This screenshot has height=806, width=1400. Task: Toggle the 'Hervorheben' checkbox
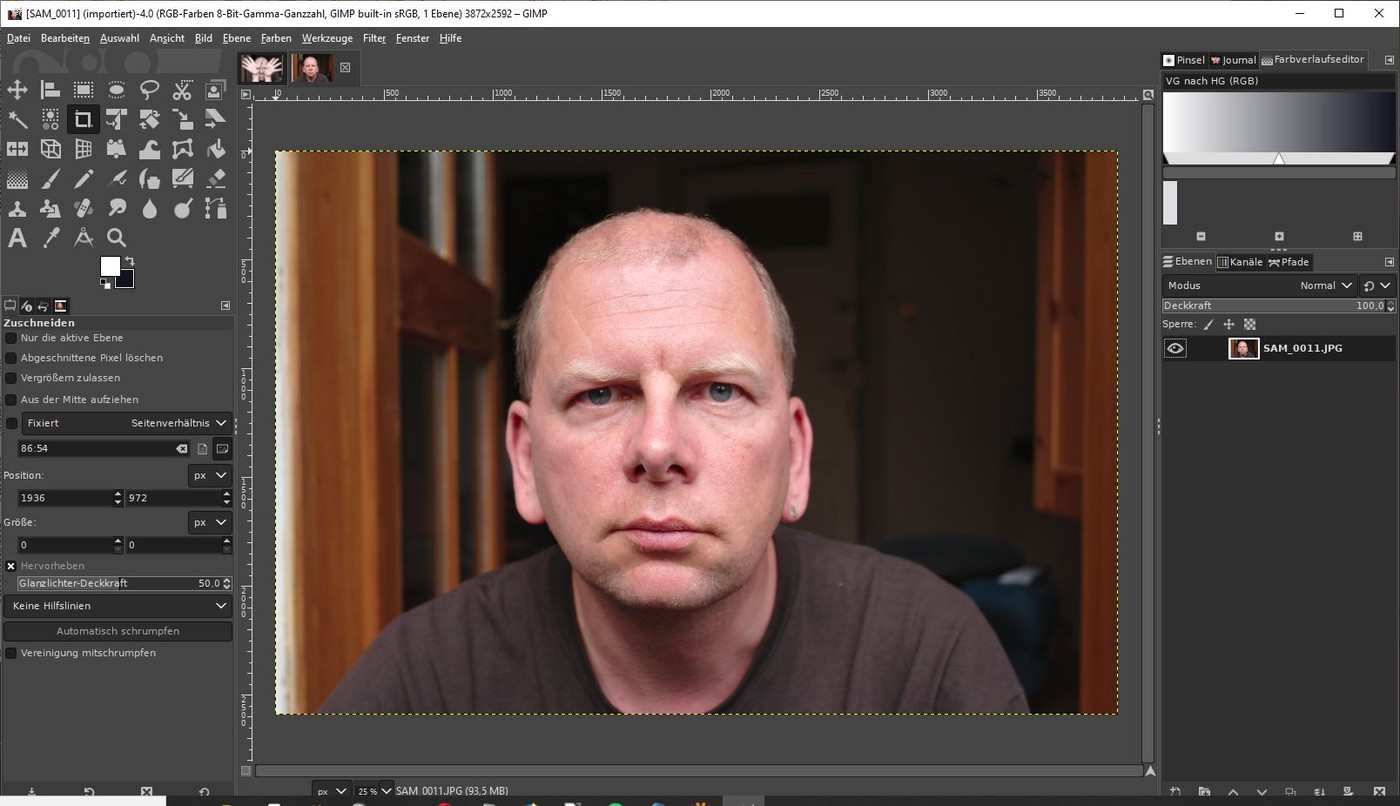(x=11, y=566)
